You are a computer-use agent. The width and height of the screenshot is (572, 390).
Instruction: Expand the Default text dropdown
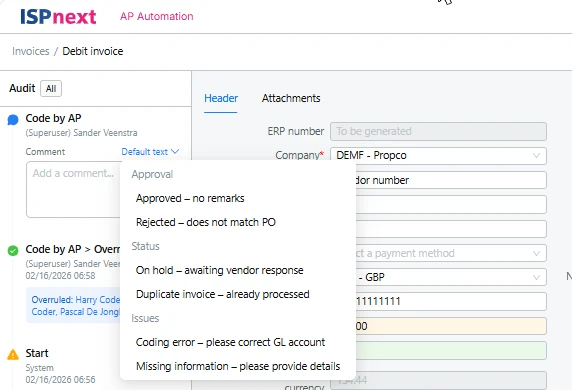tap(150, 152)
